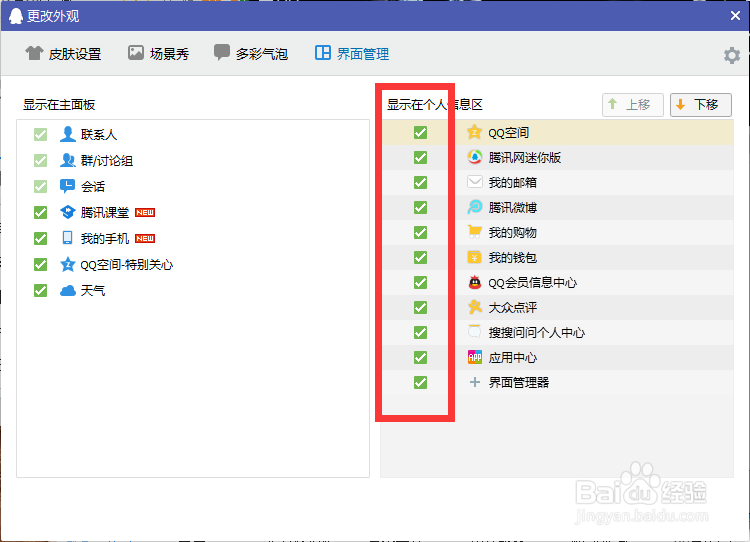The image size is (750, 542).
Task: Click the 会话 chat bubble icon
Action: [x=67, y=186]
